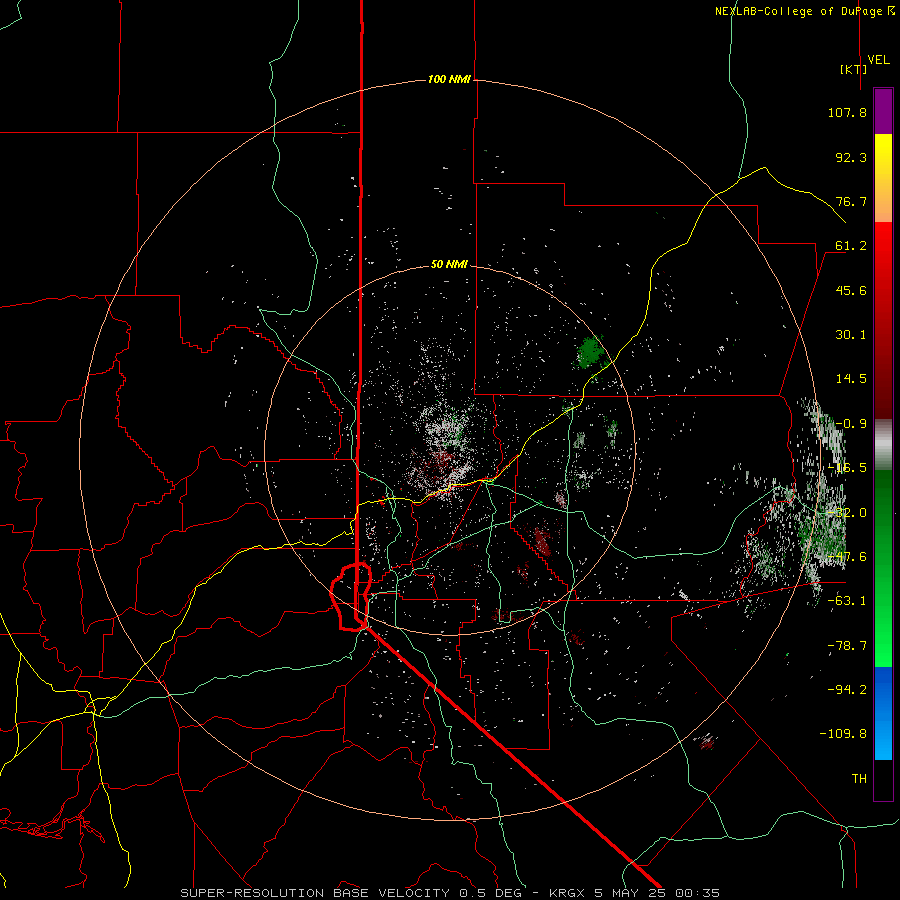Click the -78.7 legend value

[847, 645]
